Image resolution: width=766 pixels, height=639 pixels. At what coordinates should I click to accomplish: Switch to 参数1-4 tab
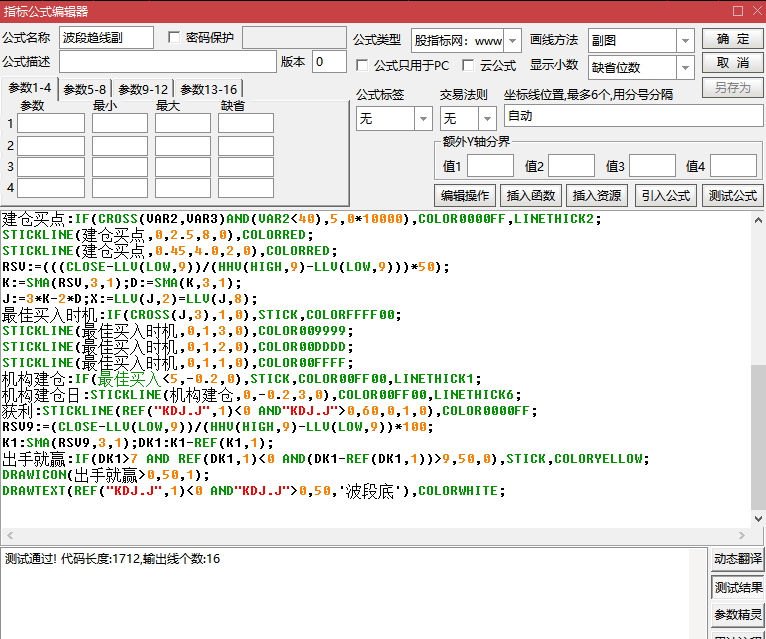point(30,88)
